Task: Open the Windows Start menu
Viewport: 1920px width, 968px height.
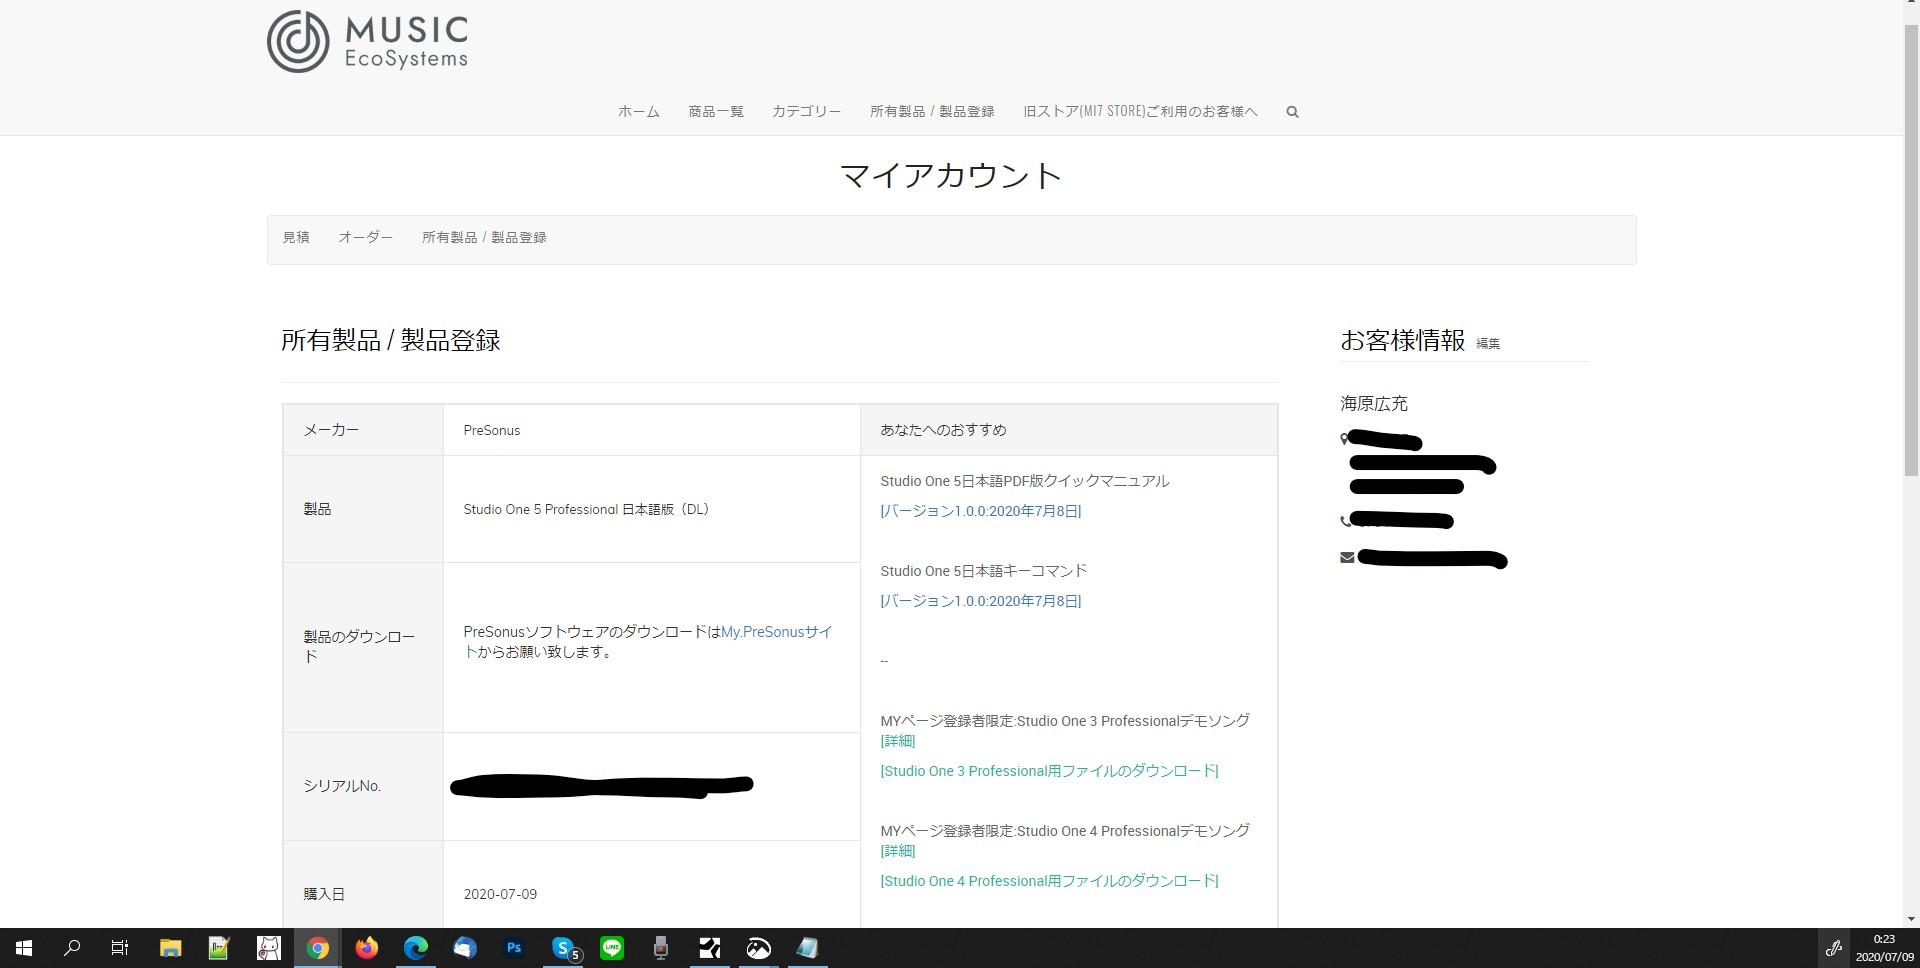Action: click(x=24, y=948)
